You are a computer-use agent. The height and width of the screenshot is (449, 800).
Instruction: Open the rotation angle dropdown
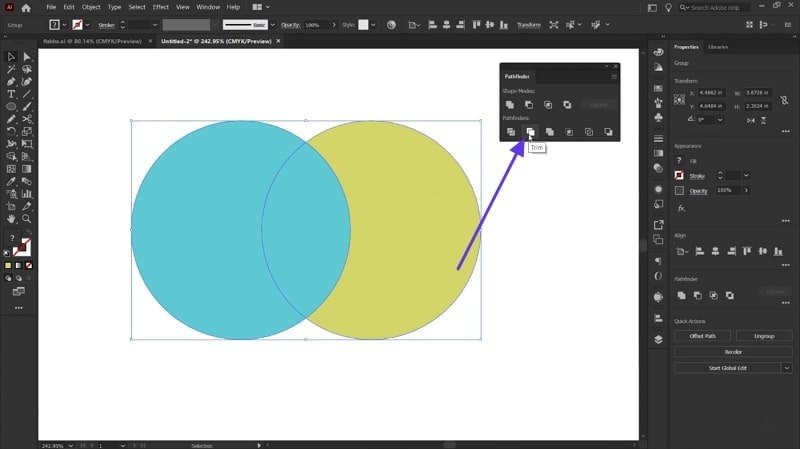click(720, 120)
